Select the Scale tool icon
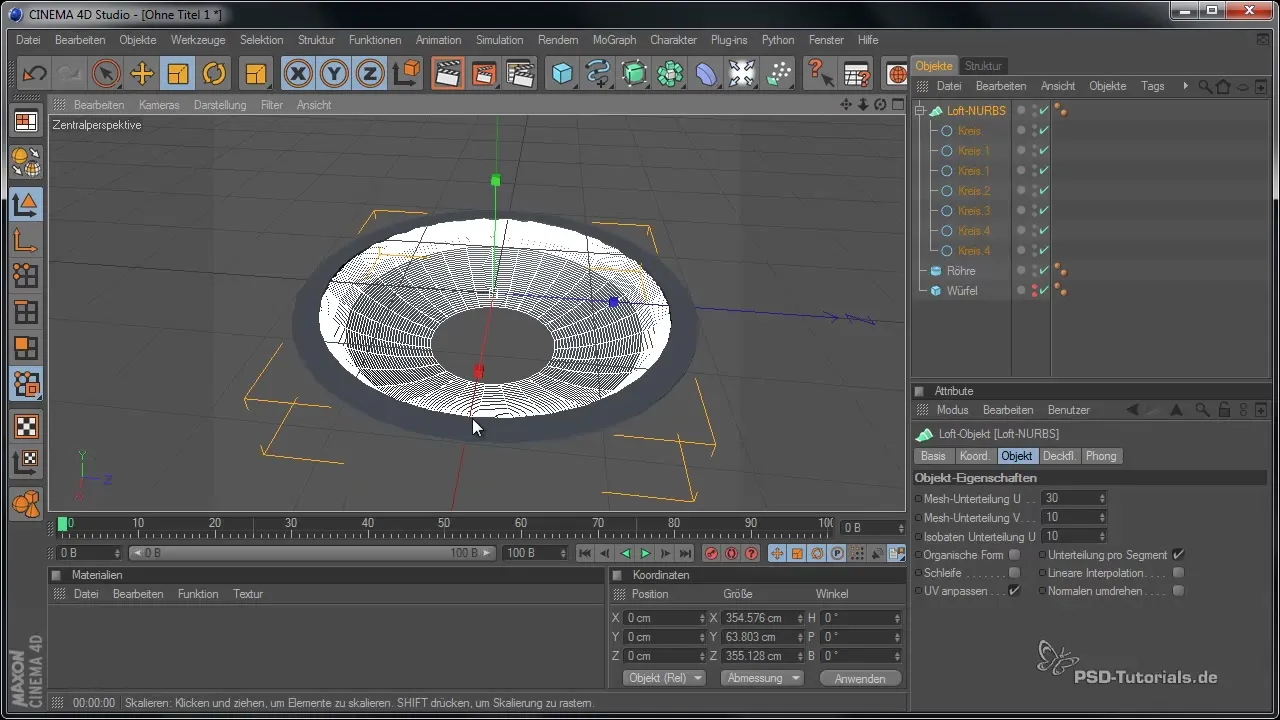Screen dimensions: 1280x720 [x=178, y=74]
